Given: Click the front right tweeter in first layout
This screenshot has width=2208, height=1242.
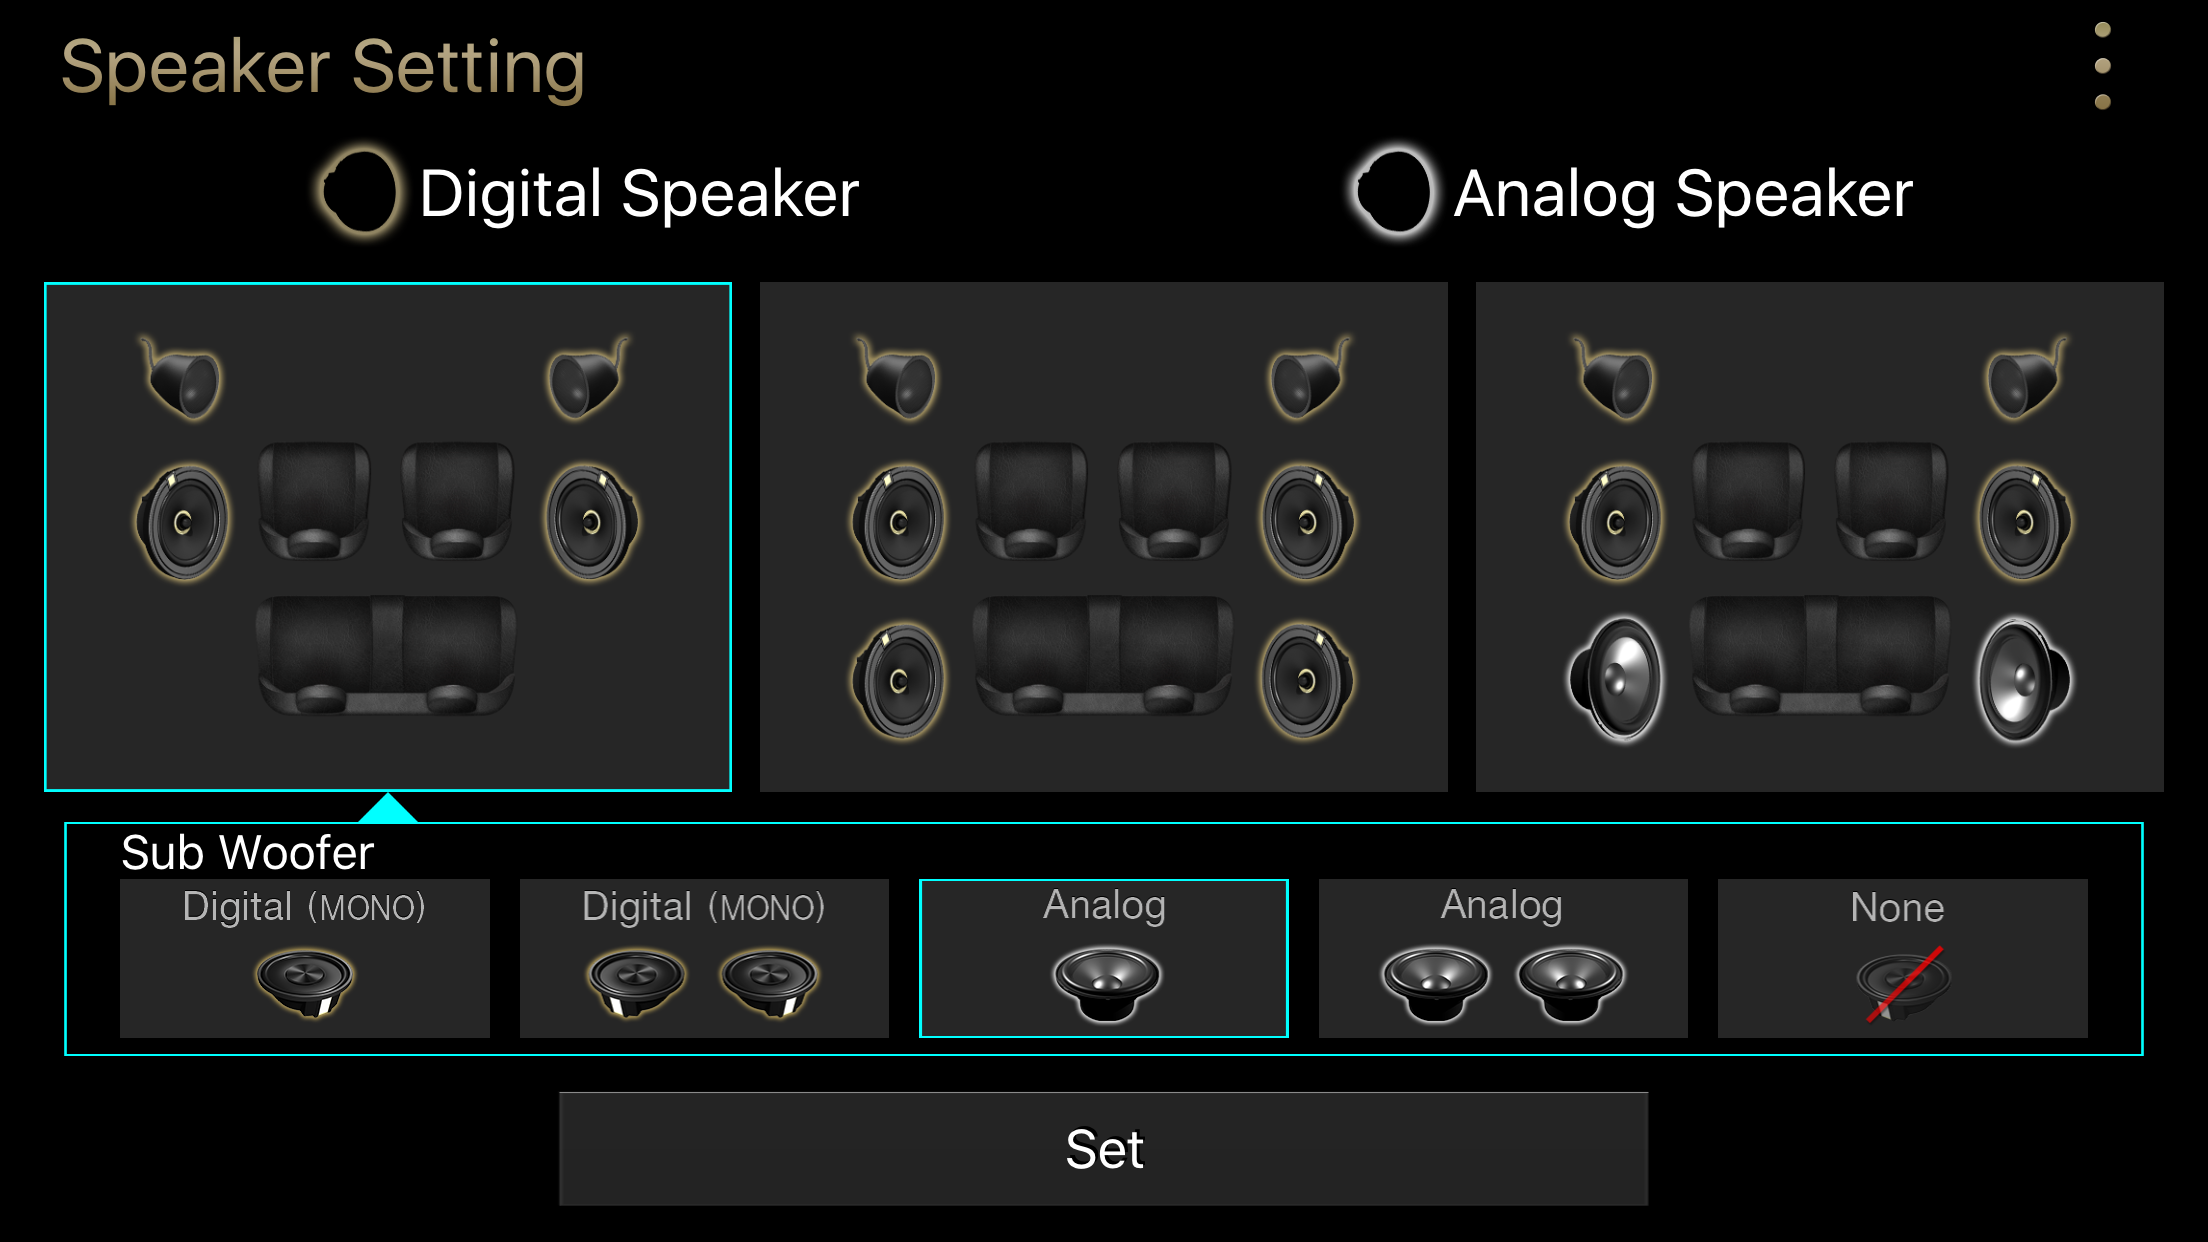Looking at the screenshot, I should [590, 378].
